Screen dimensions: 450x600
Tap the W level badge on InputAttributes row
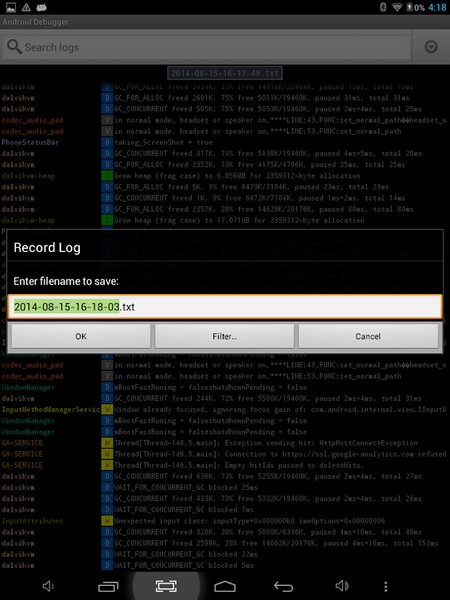tap(107, 521)
